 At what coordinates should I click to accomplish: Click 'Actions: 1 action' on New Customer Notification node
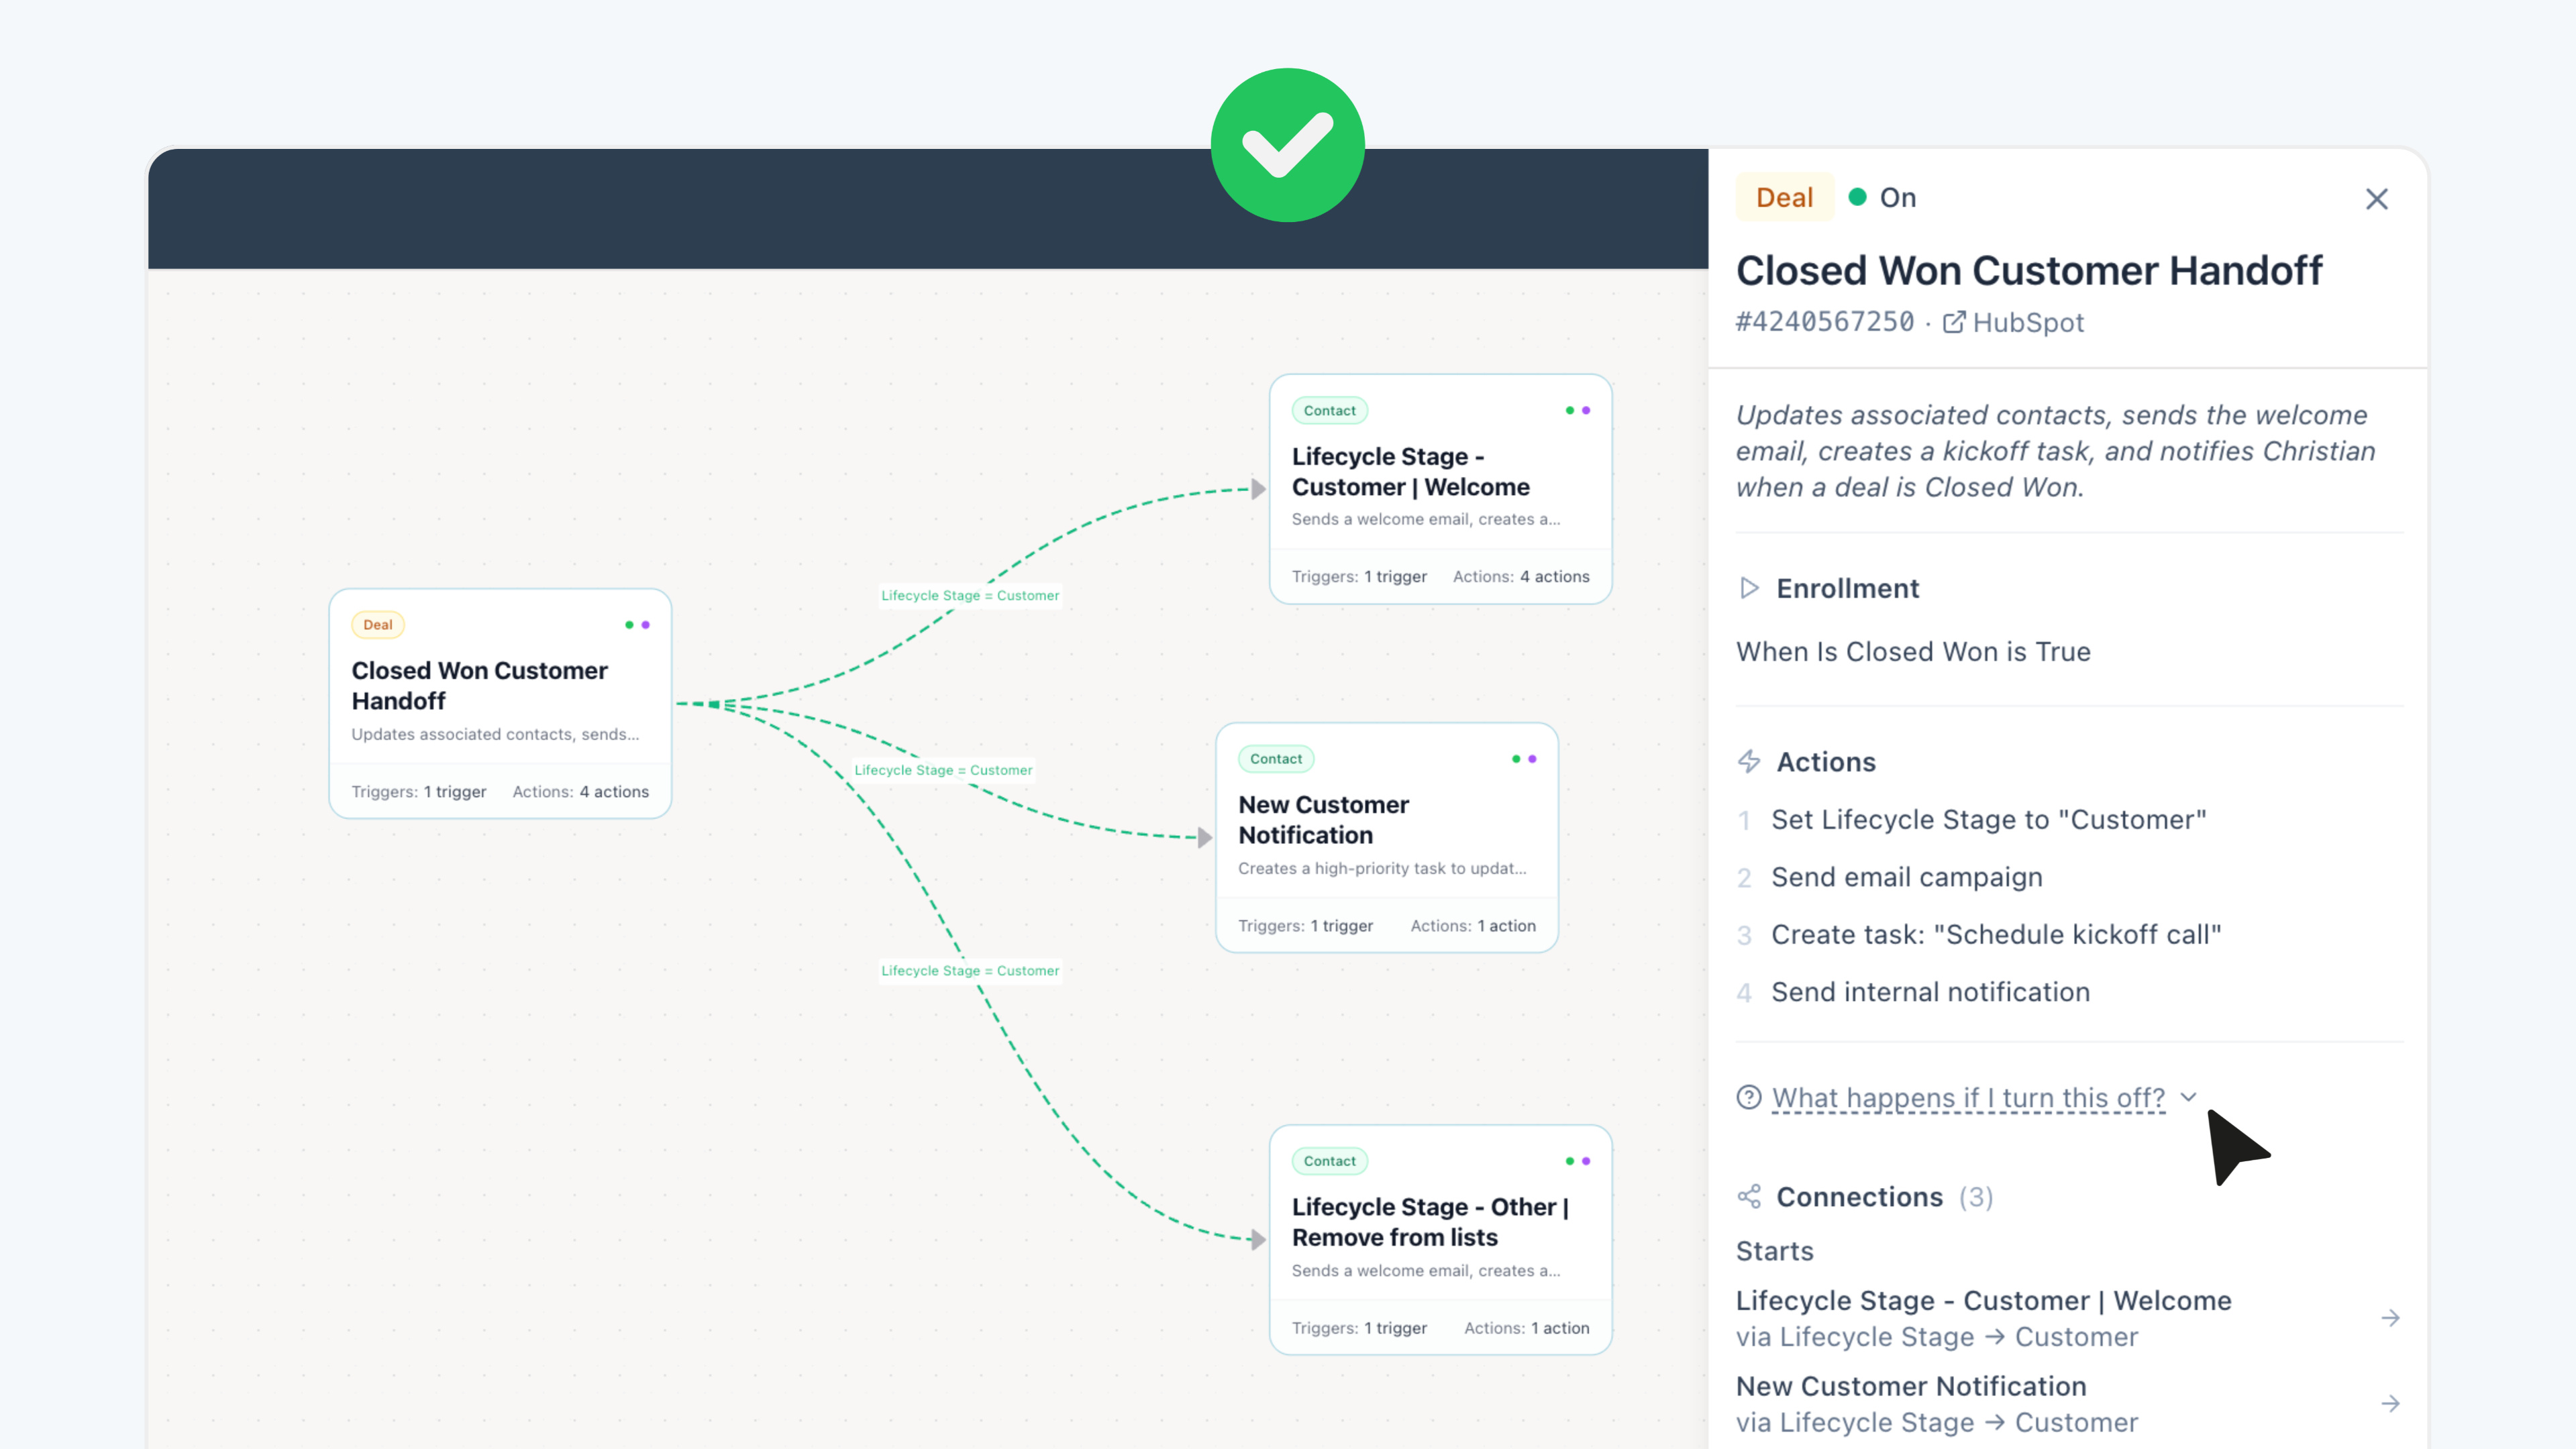tap(1473, 926)
